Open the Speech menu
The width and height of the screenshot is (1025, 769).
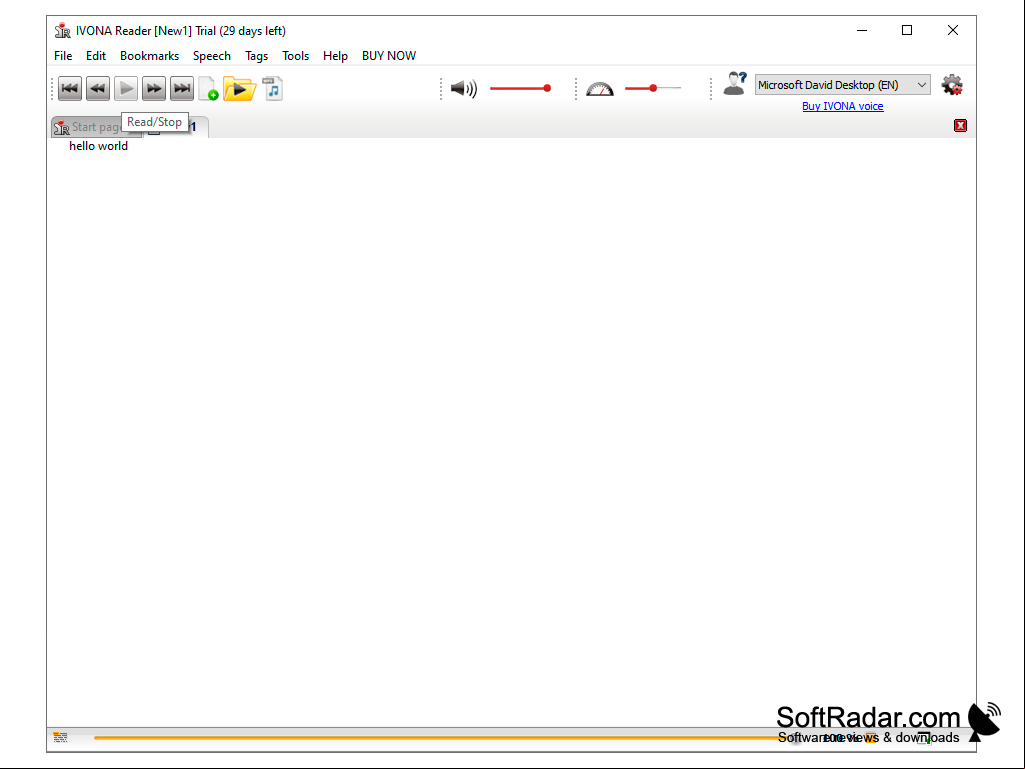(212, 56)
